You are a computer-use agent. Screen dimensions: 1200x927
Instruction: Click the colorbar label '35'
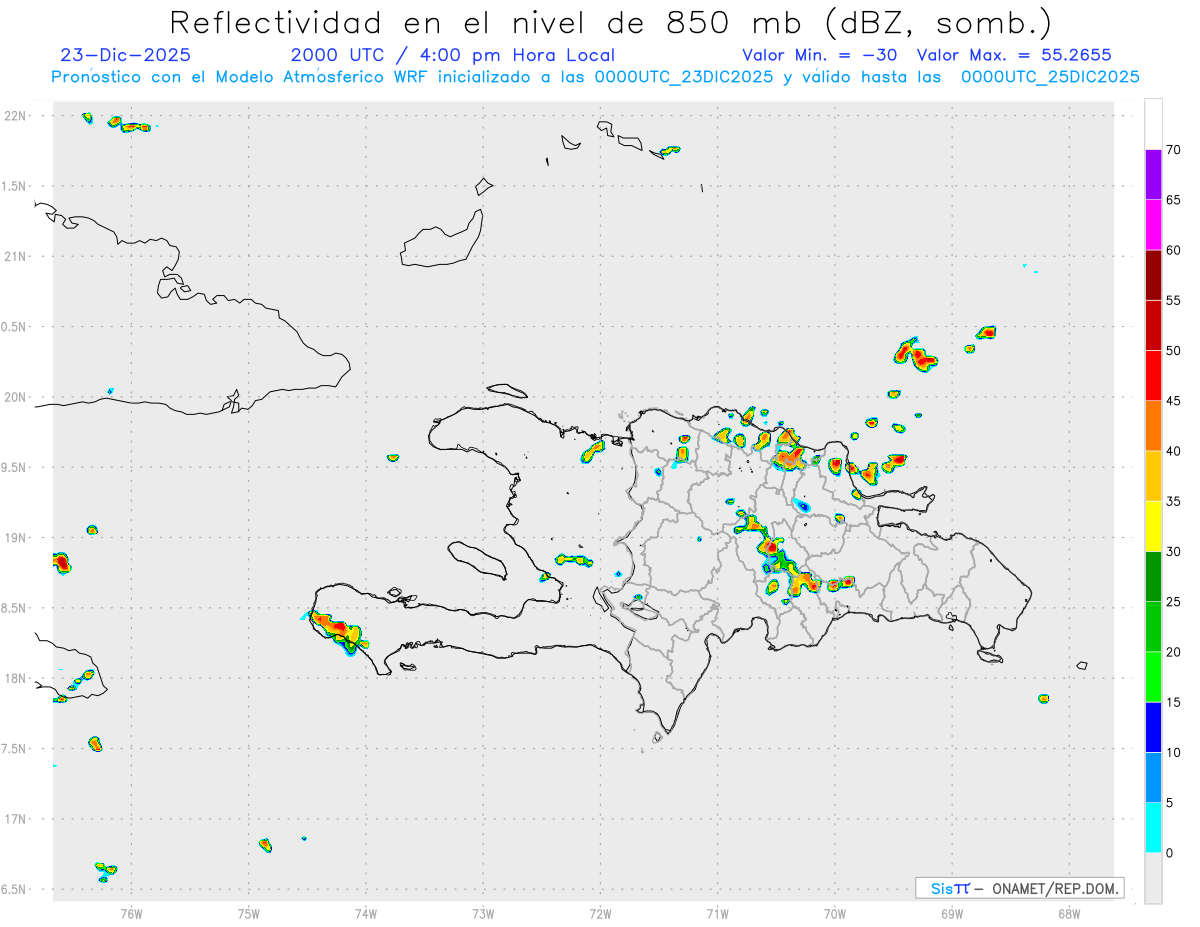click(1173, 501)
